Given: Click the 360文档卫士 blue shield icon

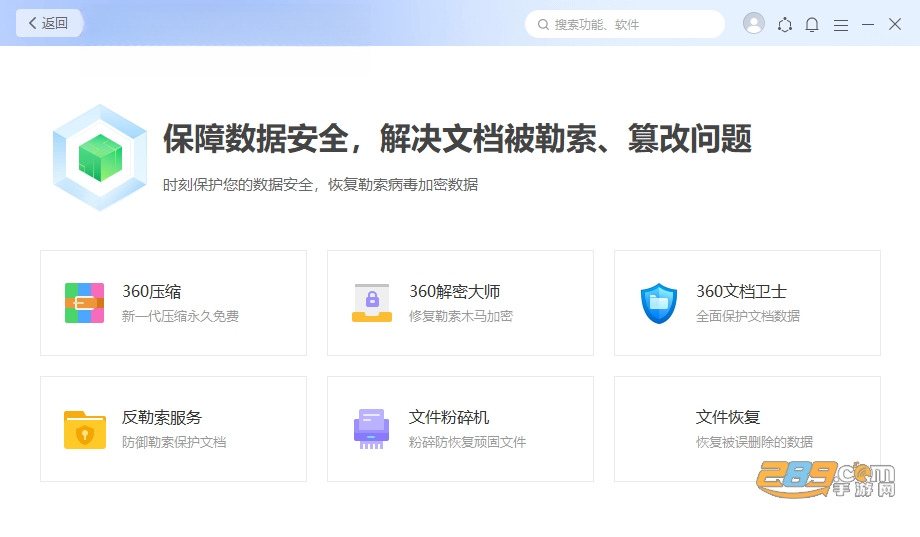Looking at the screenshot, I should pos(659,303).
